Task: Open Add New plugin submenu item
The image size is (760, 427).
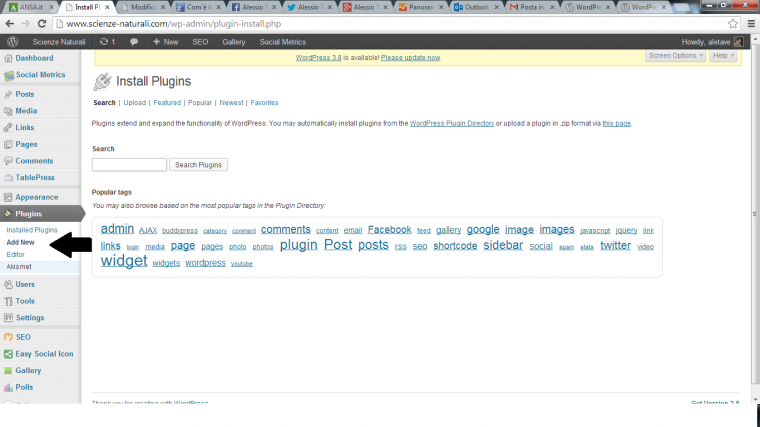Action: 20,242
